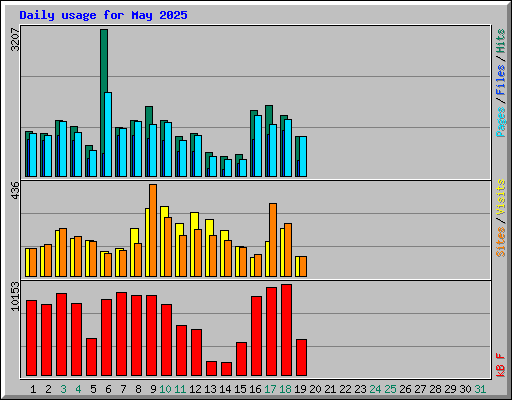512x400 pixels.
Task: Select day 6 on the x-axis
Action: click(x=108, y=389)
